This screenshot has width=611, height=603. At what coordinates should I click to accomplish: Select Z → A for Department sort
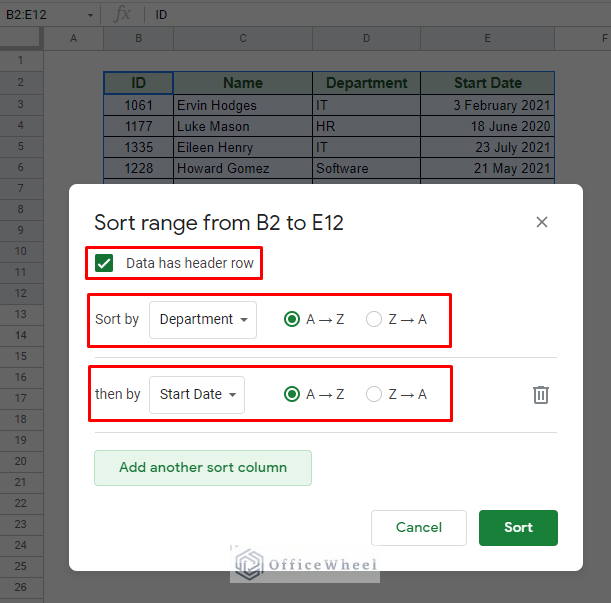pos(374,320)
